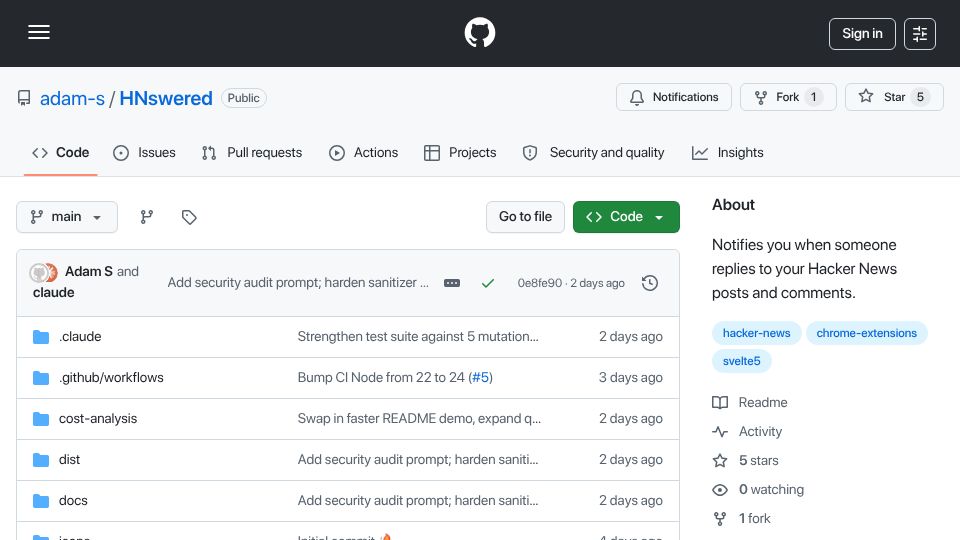
Task: Open the Insights tab
Action: click(x=728, y=152)
